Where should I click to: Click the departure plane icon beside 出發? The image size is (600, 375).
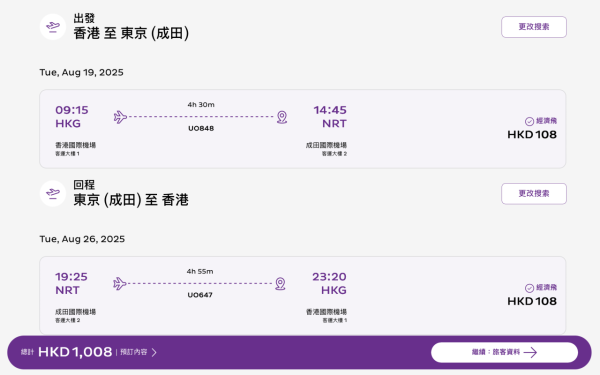(53, 27)
